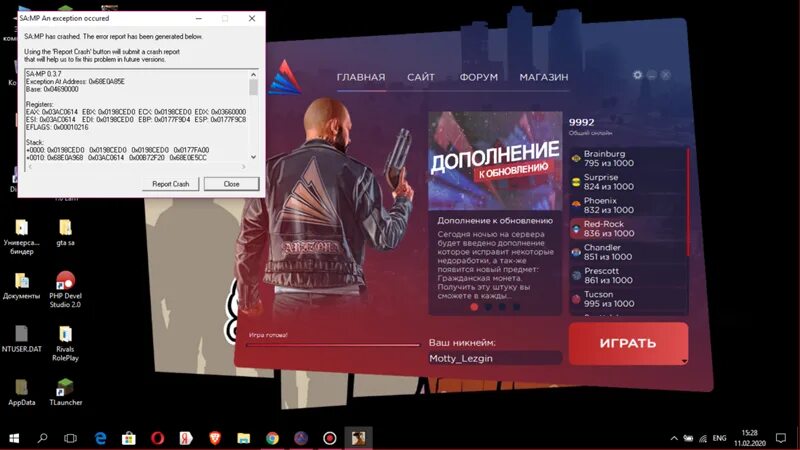Open the ФОРУМ tab
Viewport: 800px width, 450px height.
tap(479, 77)
